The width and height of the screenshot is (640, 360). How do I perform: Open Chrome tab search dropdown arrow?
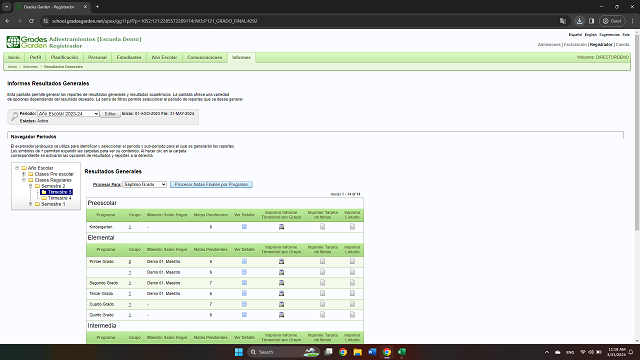click(7, 7)
